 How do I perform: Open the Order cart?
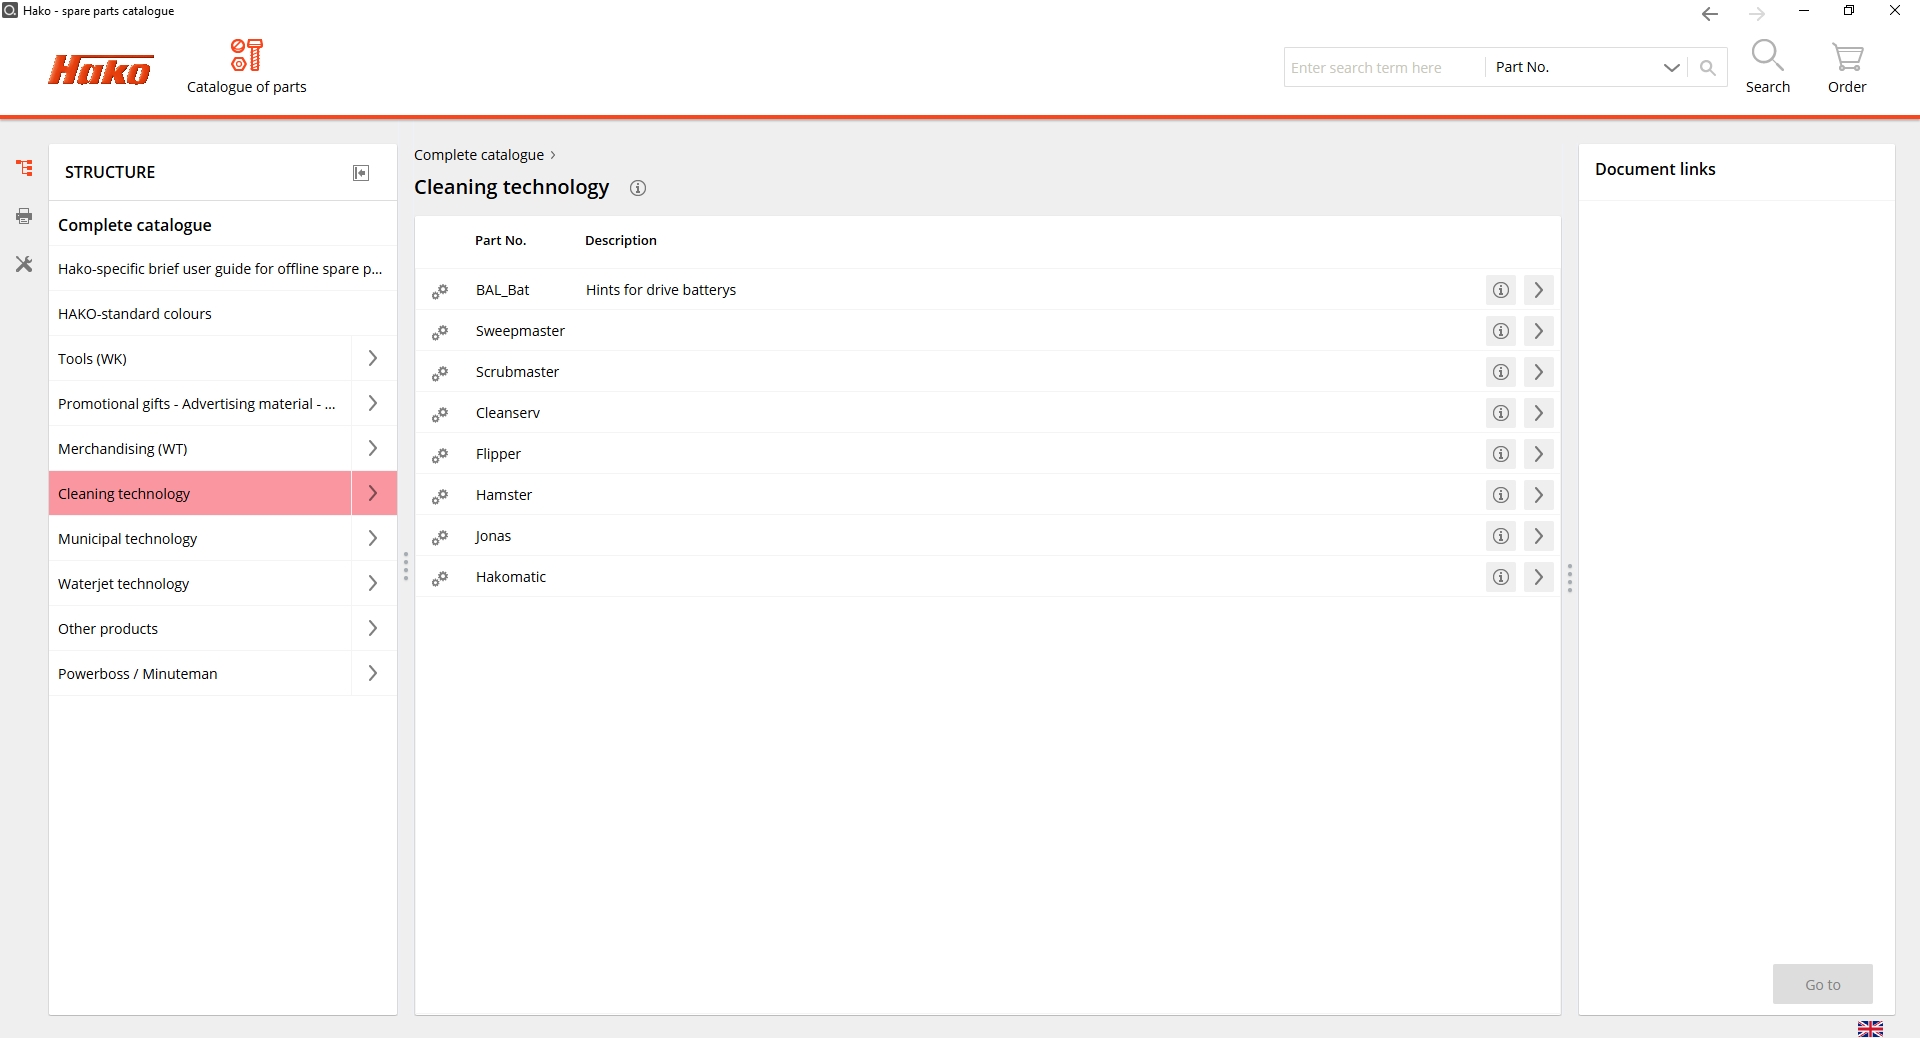(1847, 67)
